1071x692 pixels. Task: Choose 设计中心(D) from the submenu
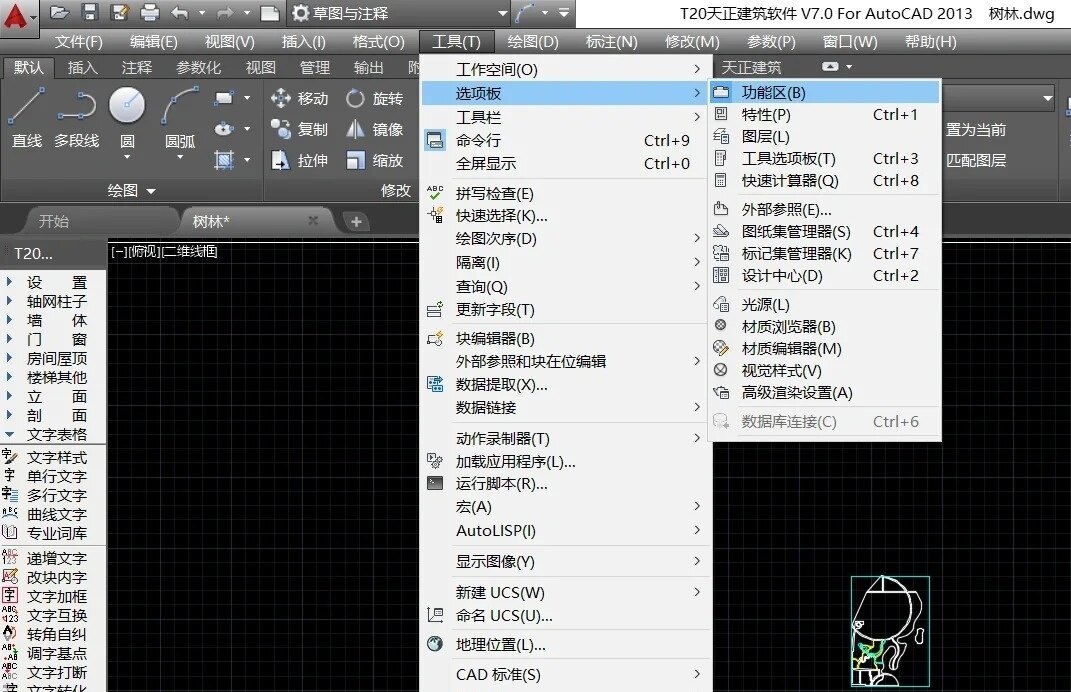click(x=825, y=275)
